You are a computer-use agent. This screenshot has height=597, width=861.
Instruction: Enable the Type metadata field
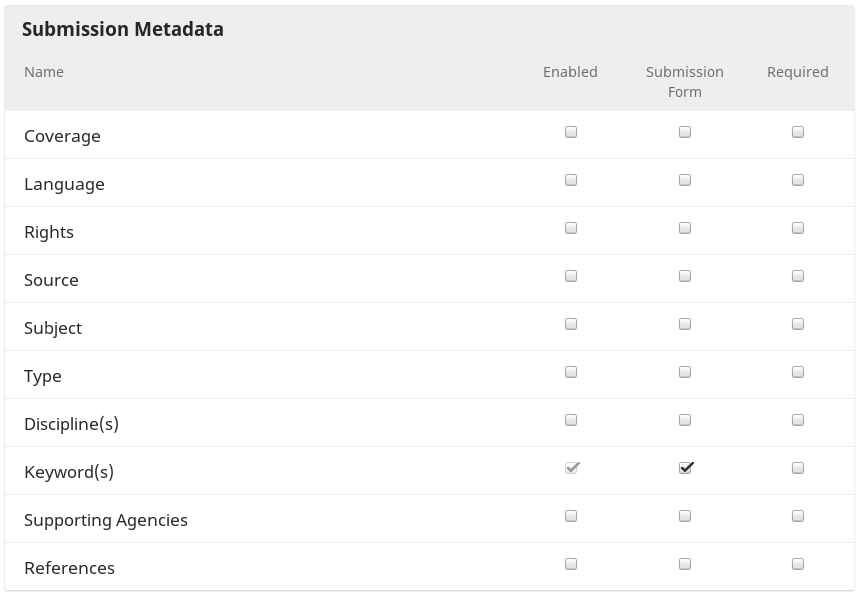coord(571,372)
